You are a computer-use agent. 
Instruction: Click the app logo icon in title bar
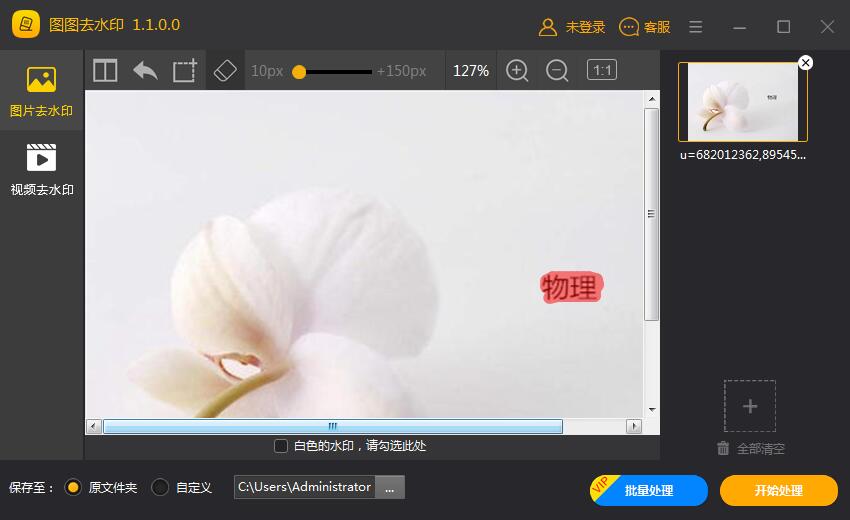coord(26,24)
